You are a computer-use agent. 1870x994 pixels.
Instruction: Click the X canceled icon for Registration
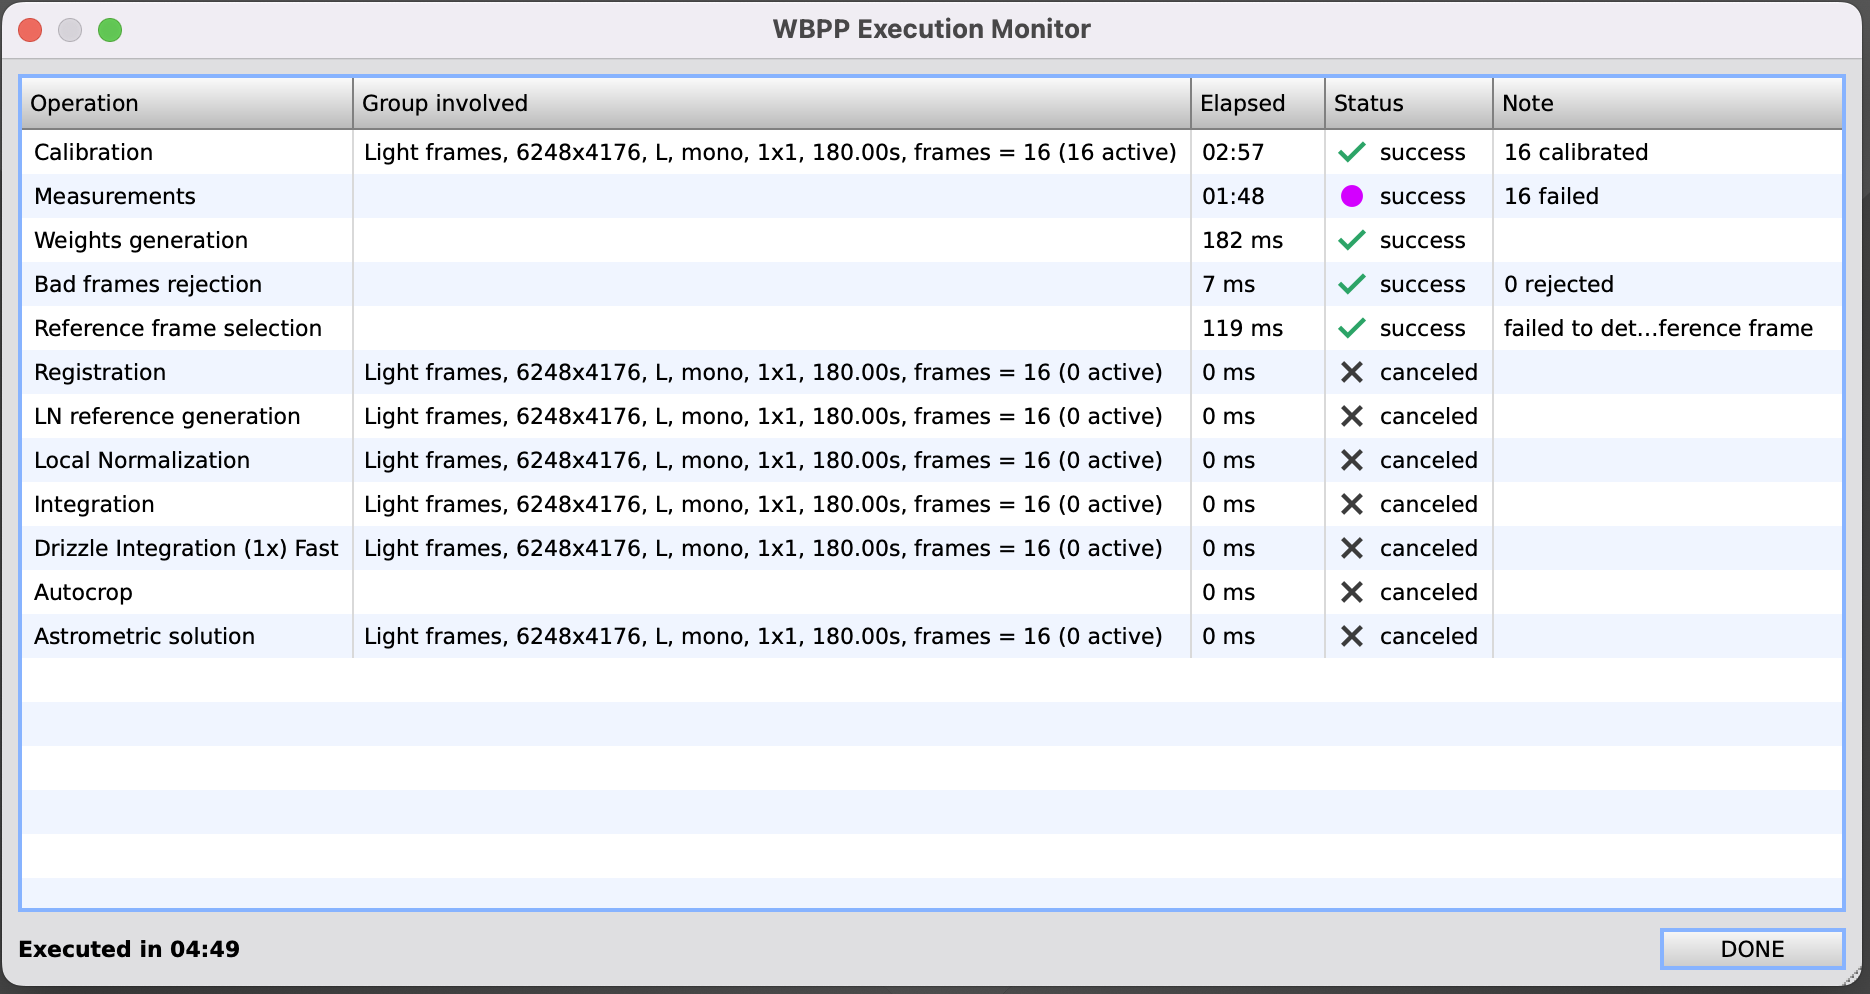pyautogui.click(x=1351, y=372)
